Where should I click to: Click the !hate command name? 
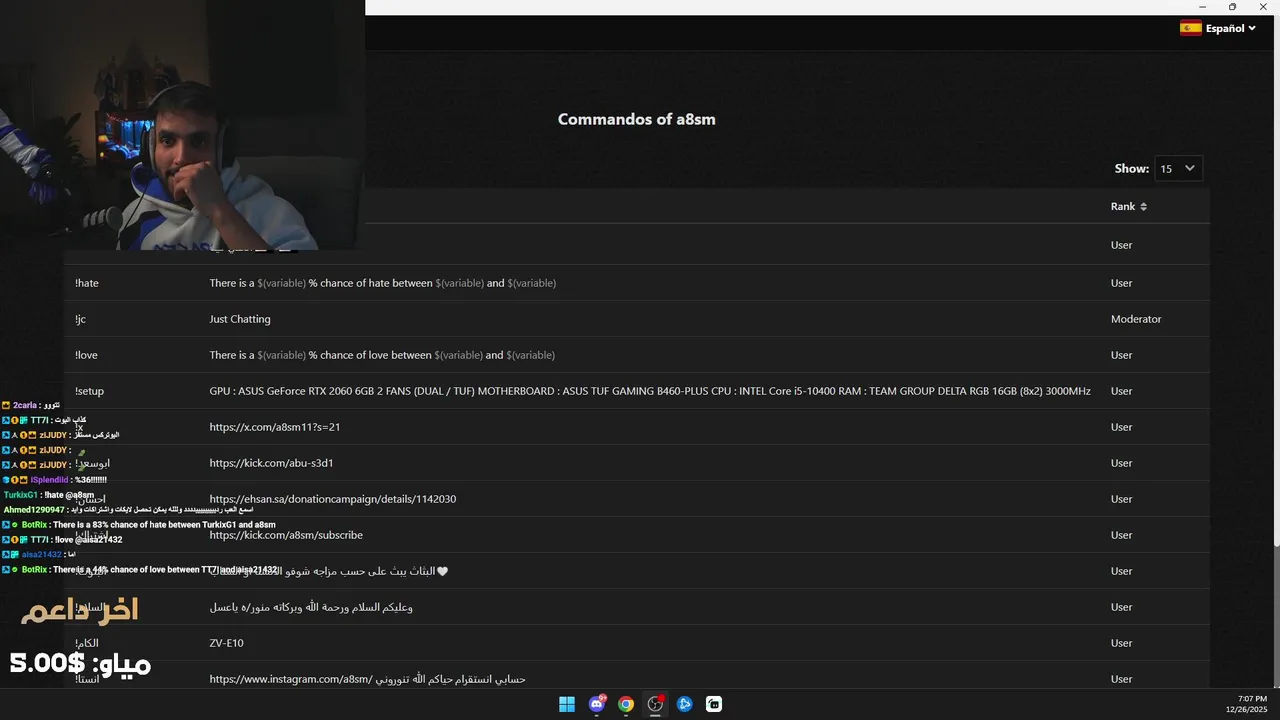click(87, 283)
